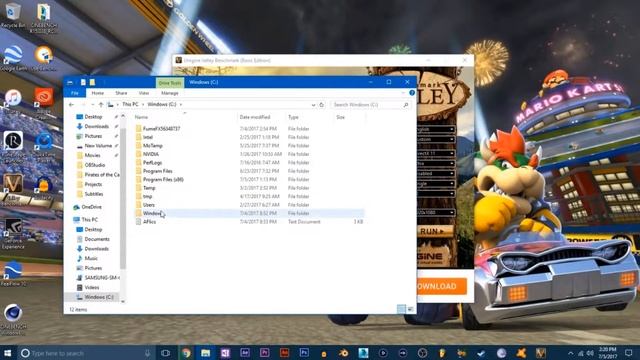This screenshot has height=360, width=640.
Task: Switch Explorer to large icons view
Action: [410, 309]
